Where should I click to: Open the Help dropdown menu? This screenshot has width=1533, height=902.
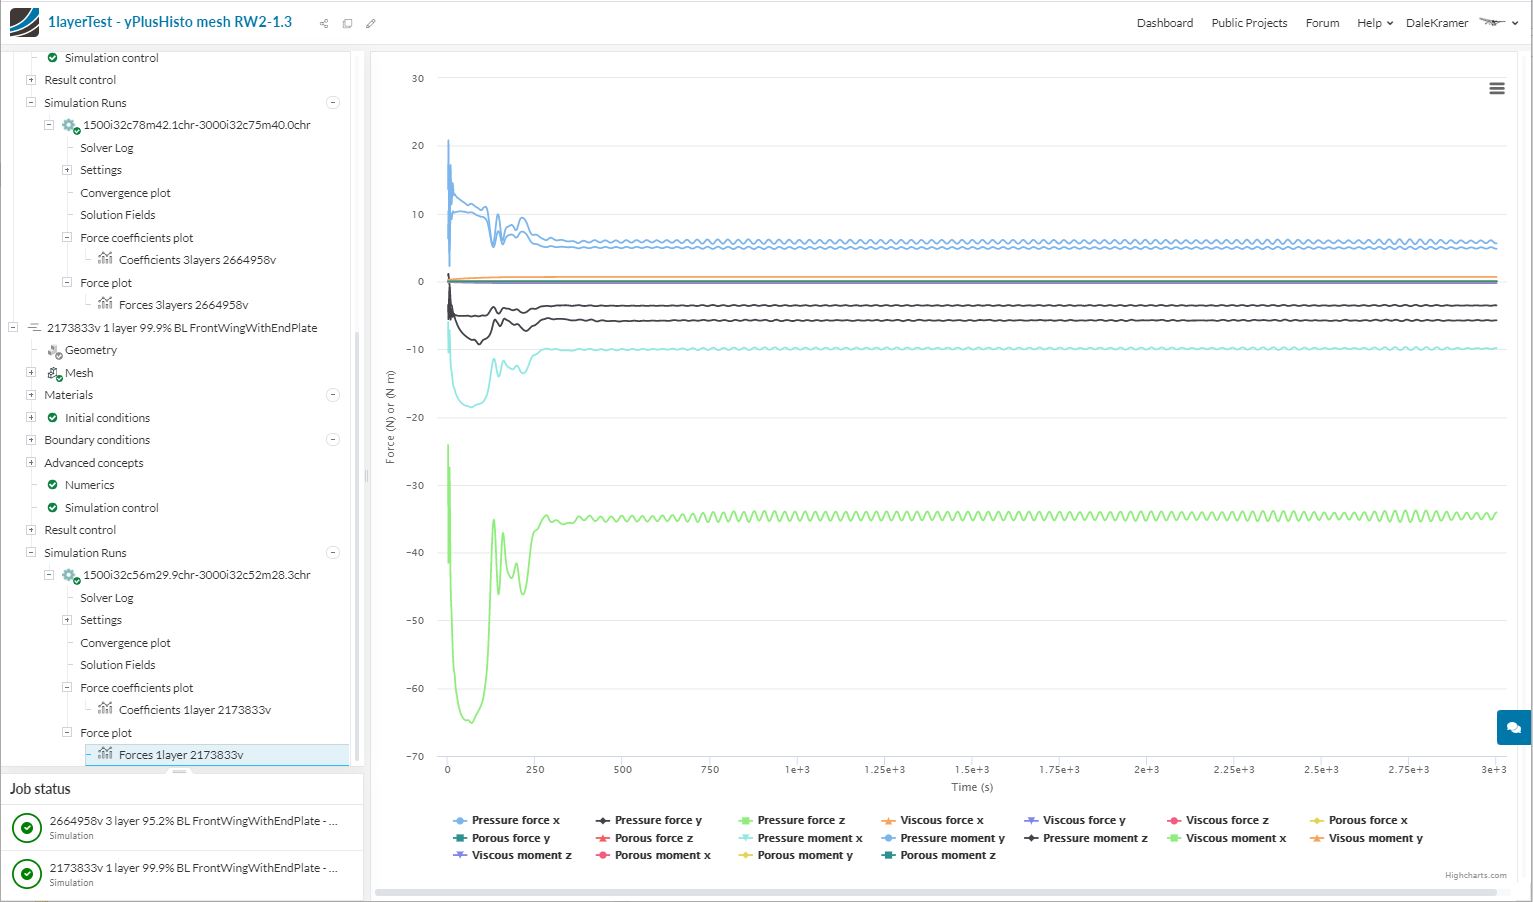(x=1374, y=23)
